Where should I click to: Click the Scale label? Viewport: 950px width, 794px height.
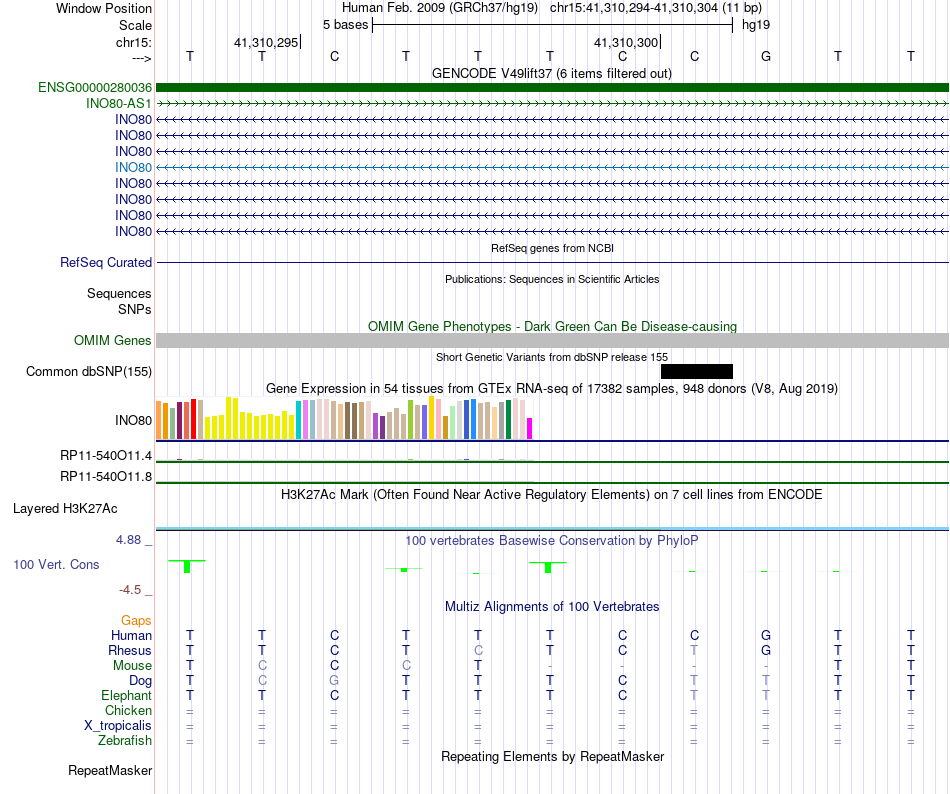click(x=136, y=25)
